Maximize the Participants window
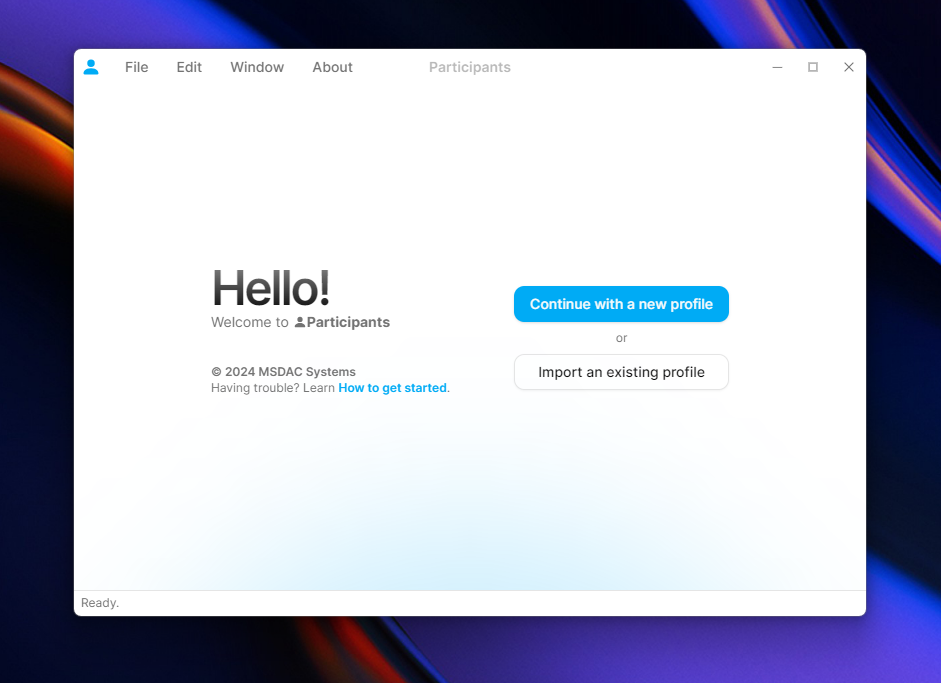 [x=813, y=67]
